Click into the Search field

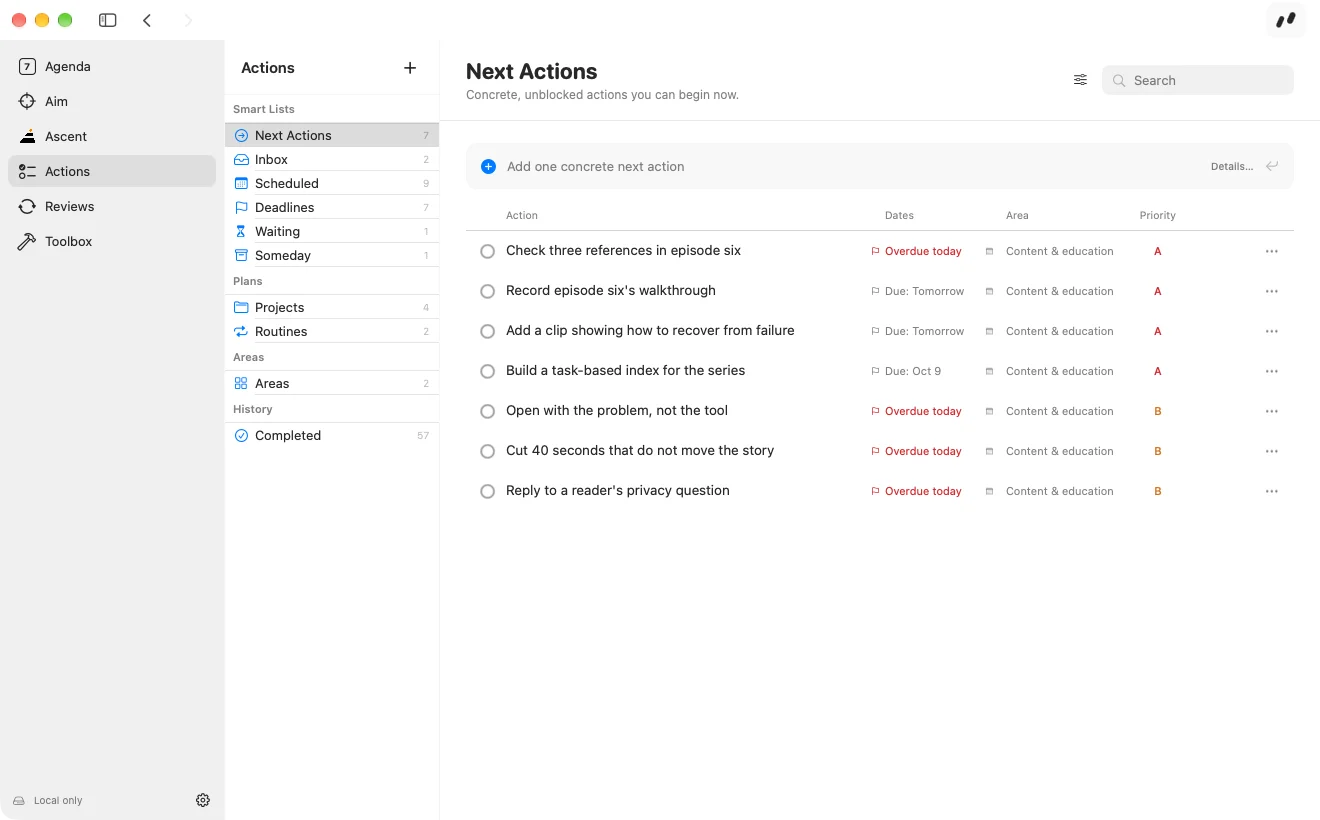(x=1198, y=80)
